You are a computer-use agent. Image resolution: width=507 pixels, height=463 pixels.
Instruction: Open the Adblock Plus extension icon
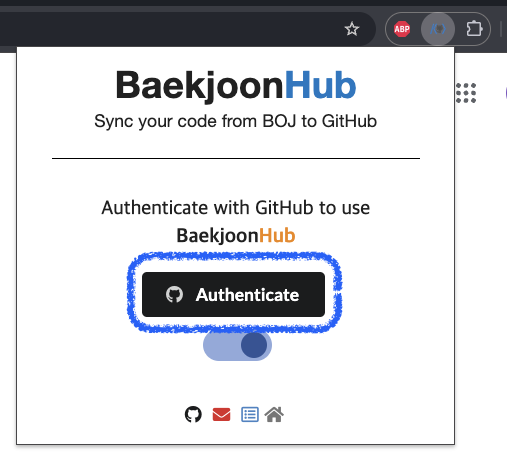pyautogui.click(x=402, y=29)
